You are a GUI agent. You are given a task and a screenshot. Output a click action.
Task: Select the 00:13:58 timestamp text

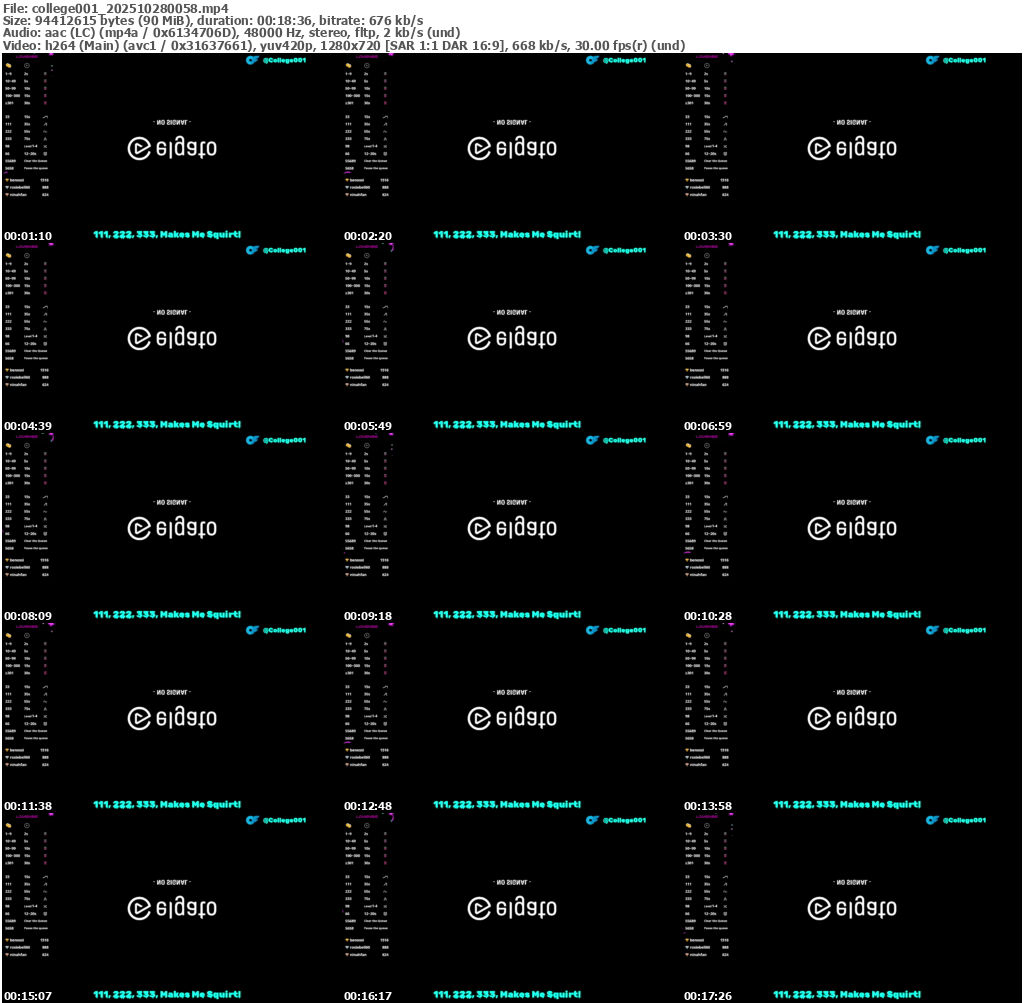coord(708,806)
